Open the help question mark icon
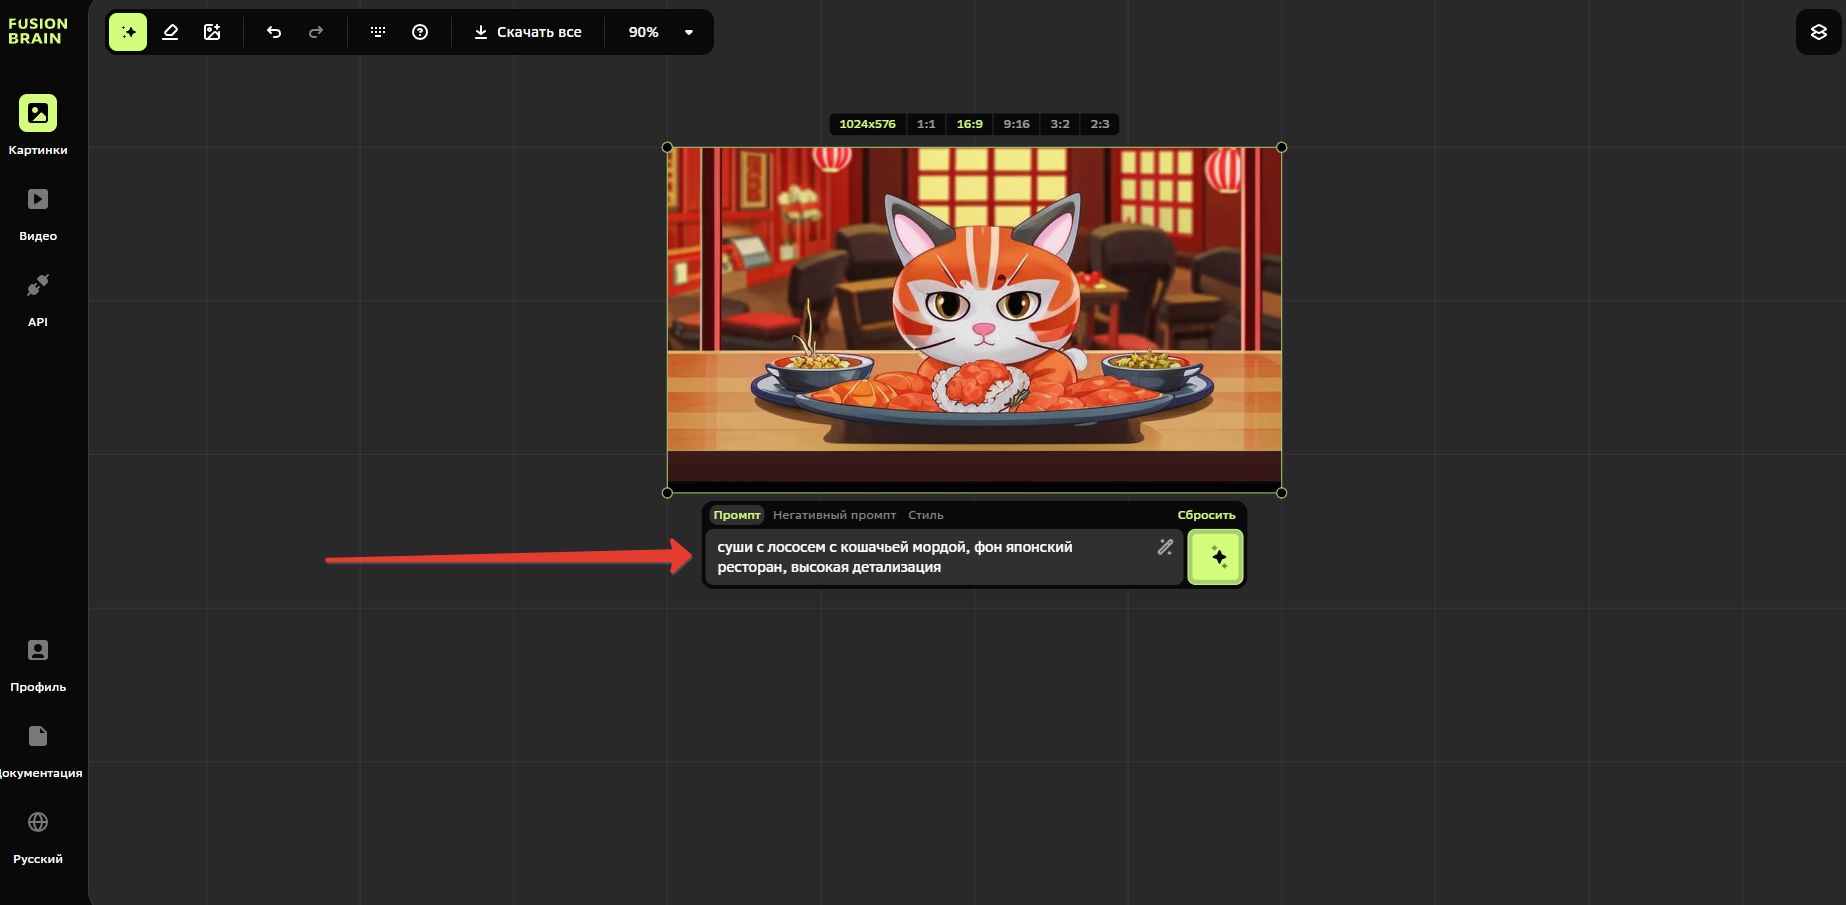This screenshot has width=1846, height=905. [420, 32]
